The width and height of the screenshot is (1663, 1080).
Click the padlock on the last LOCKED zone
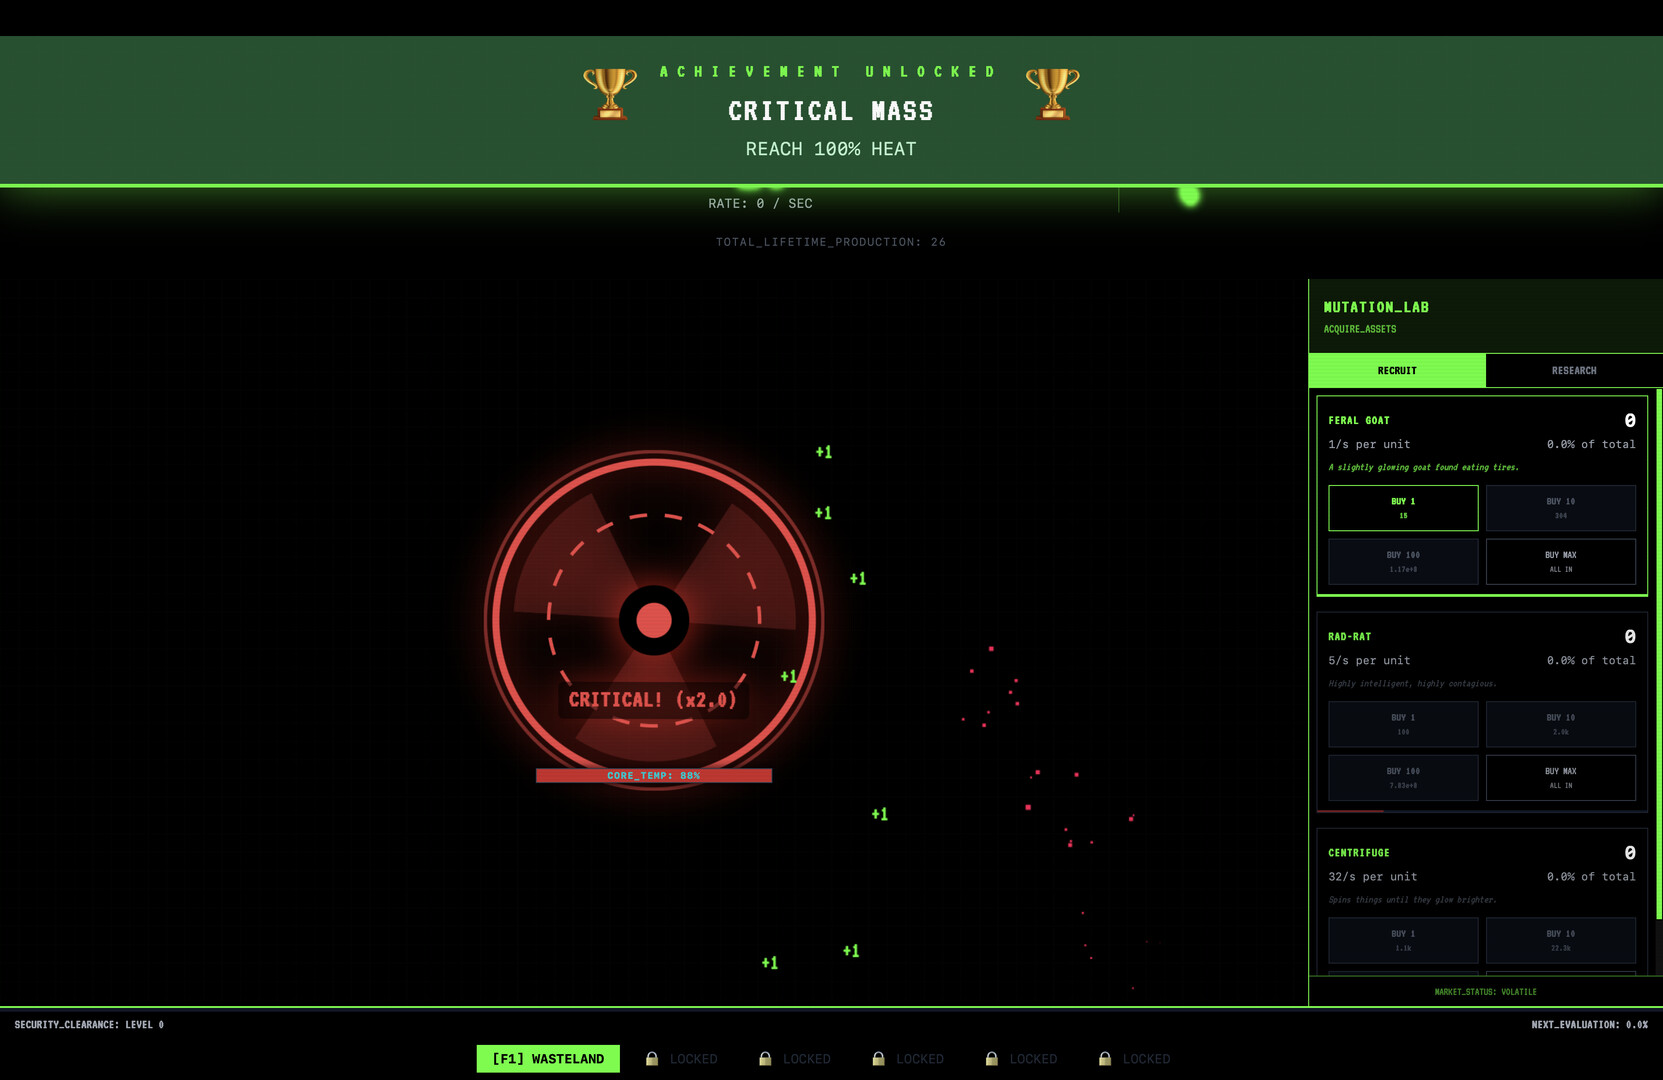tap(1106, 1058)
